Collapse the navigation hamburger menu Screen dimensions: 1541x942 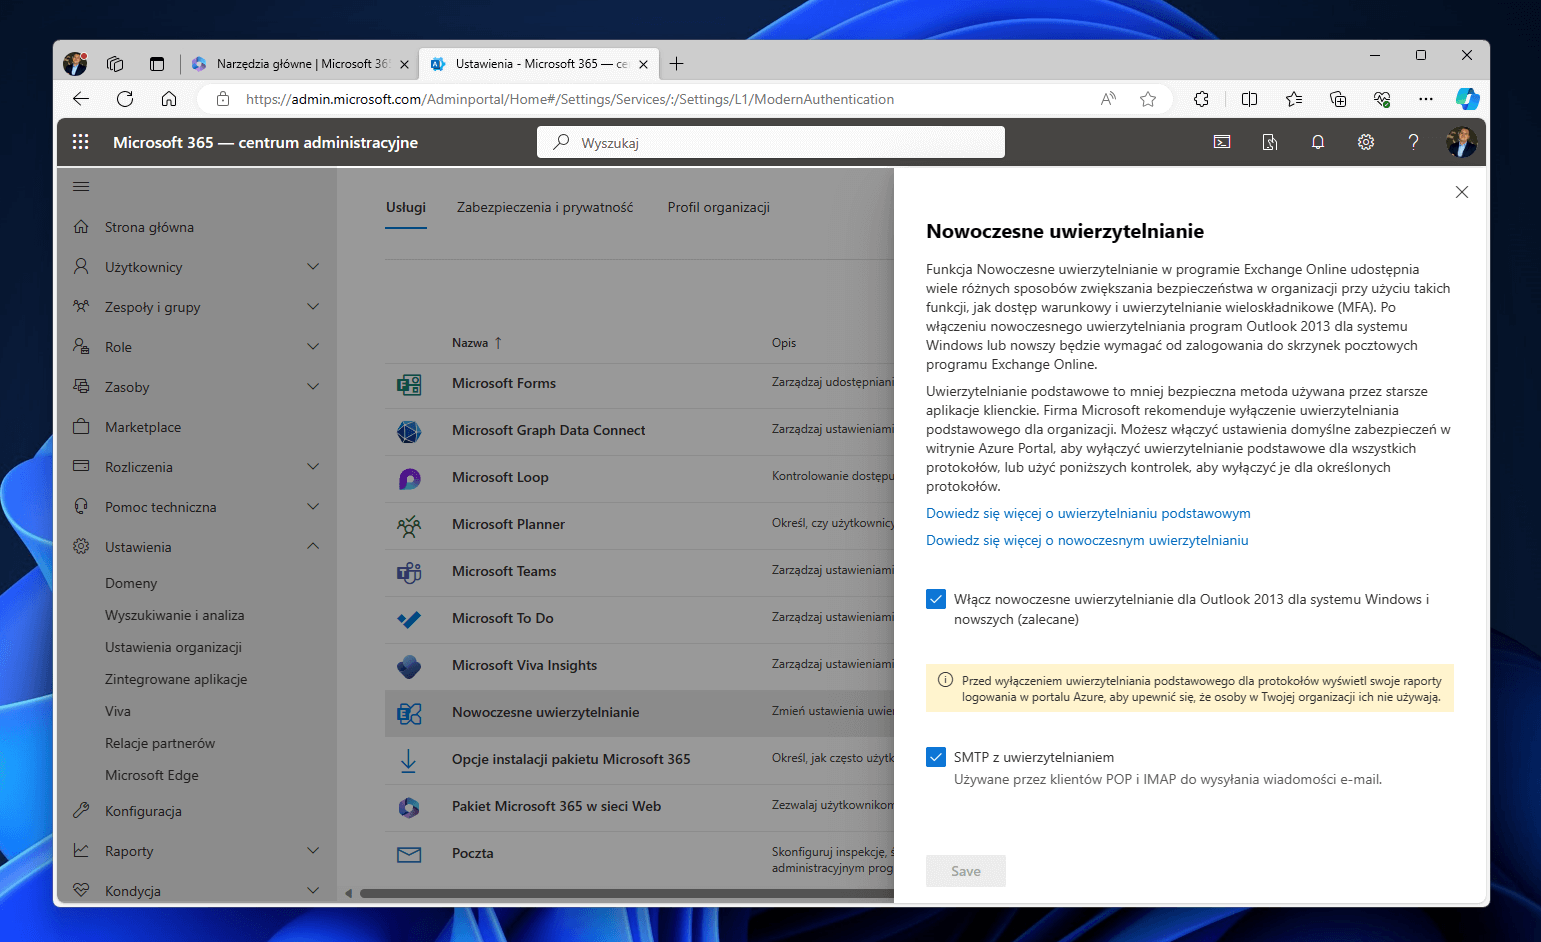point(81,186)
